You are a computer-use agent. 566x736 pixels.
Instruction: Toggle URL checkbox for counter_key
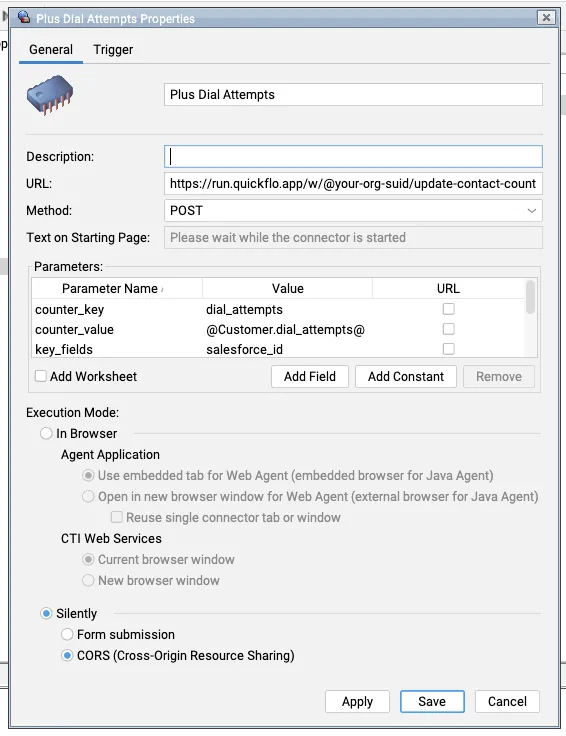(x=449, y=309)
